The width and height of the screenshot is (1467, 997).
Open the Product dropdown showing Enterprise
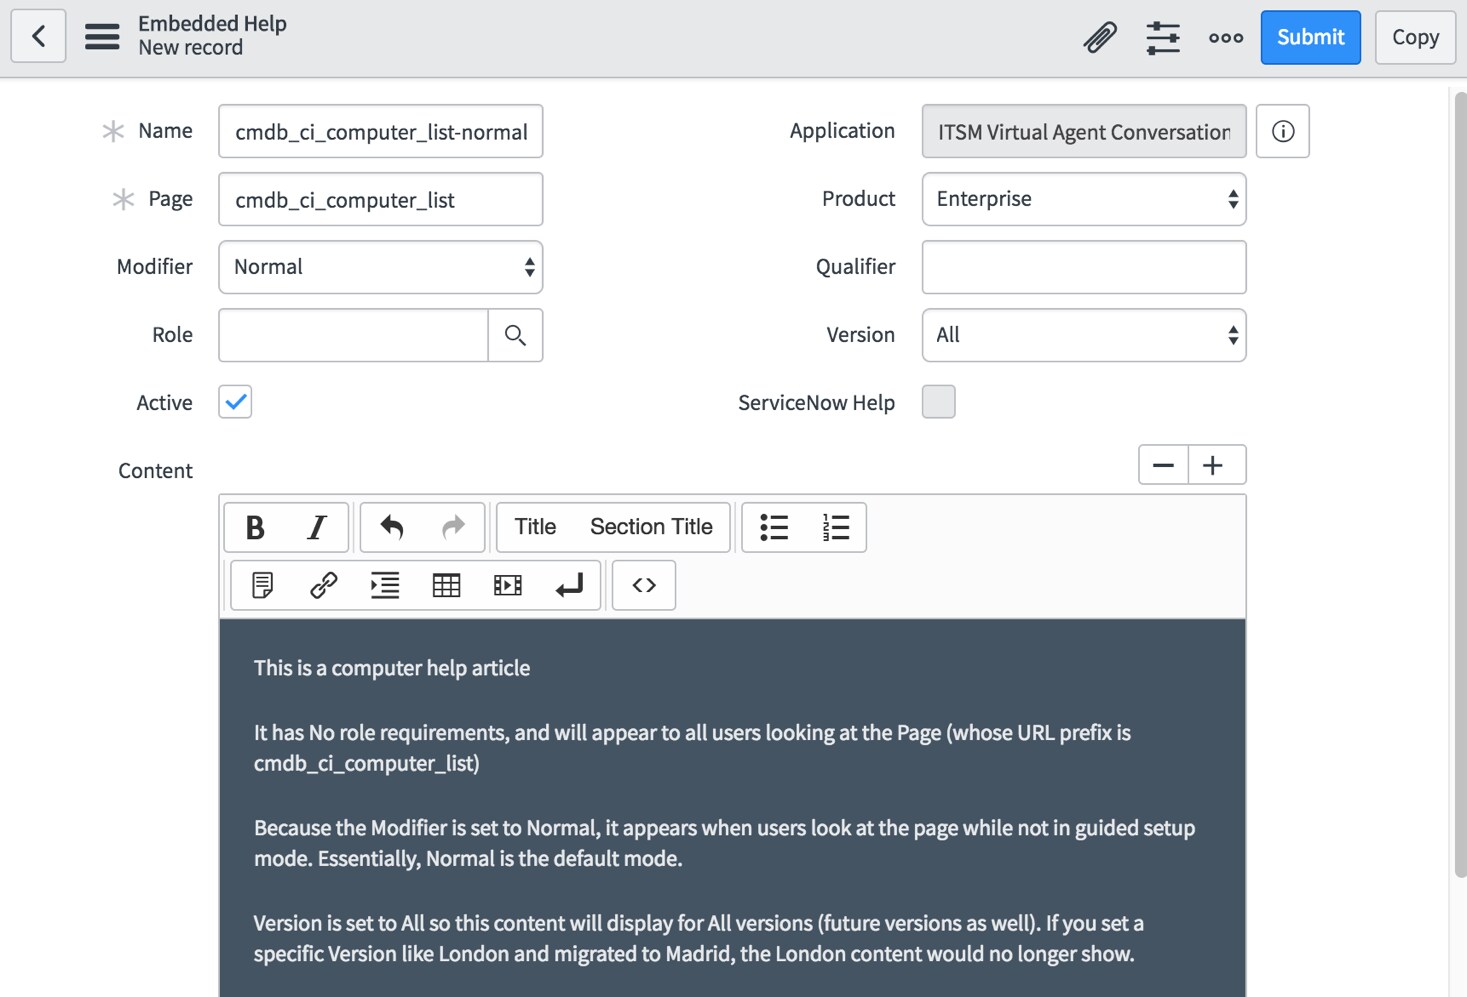(x=1083, y=199)
